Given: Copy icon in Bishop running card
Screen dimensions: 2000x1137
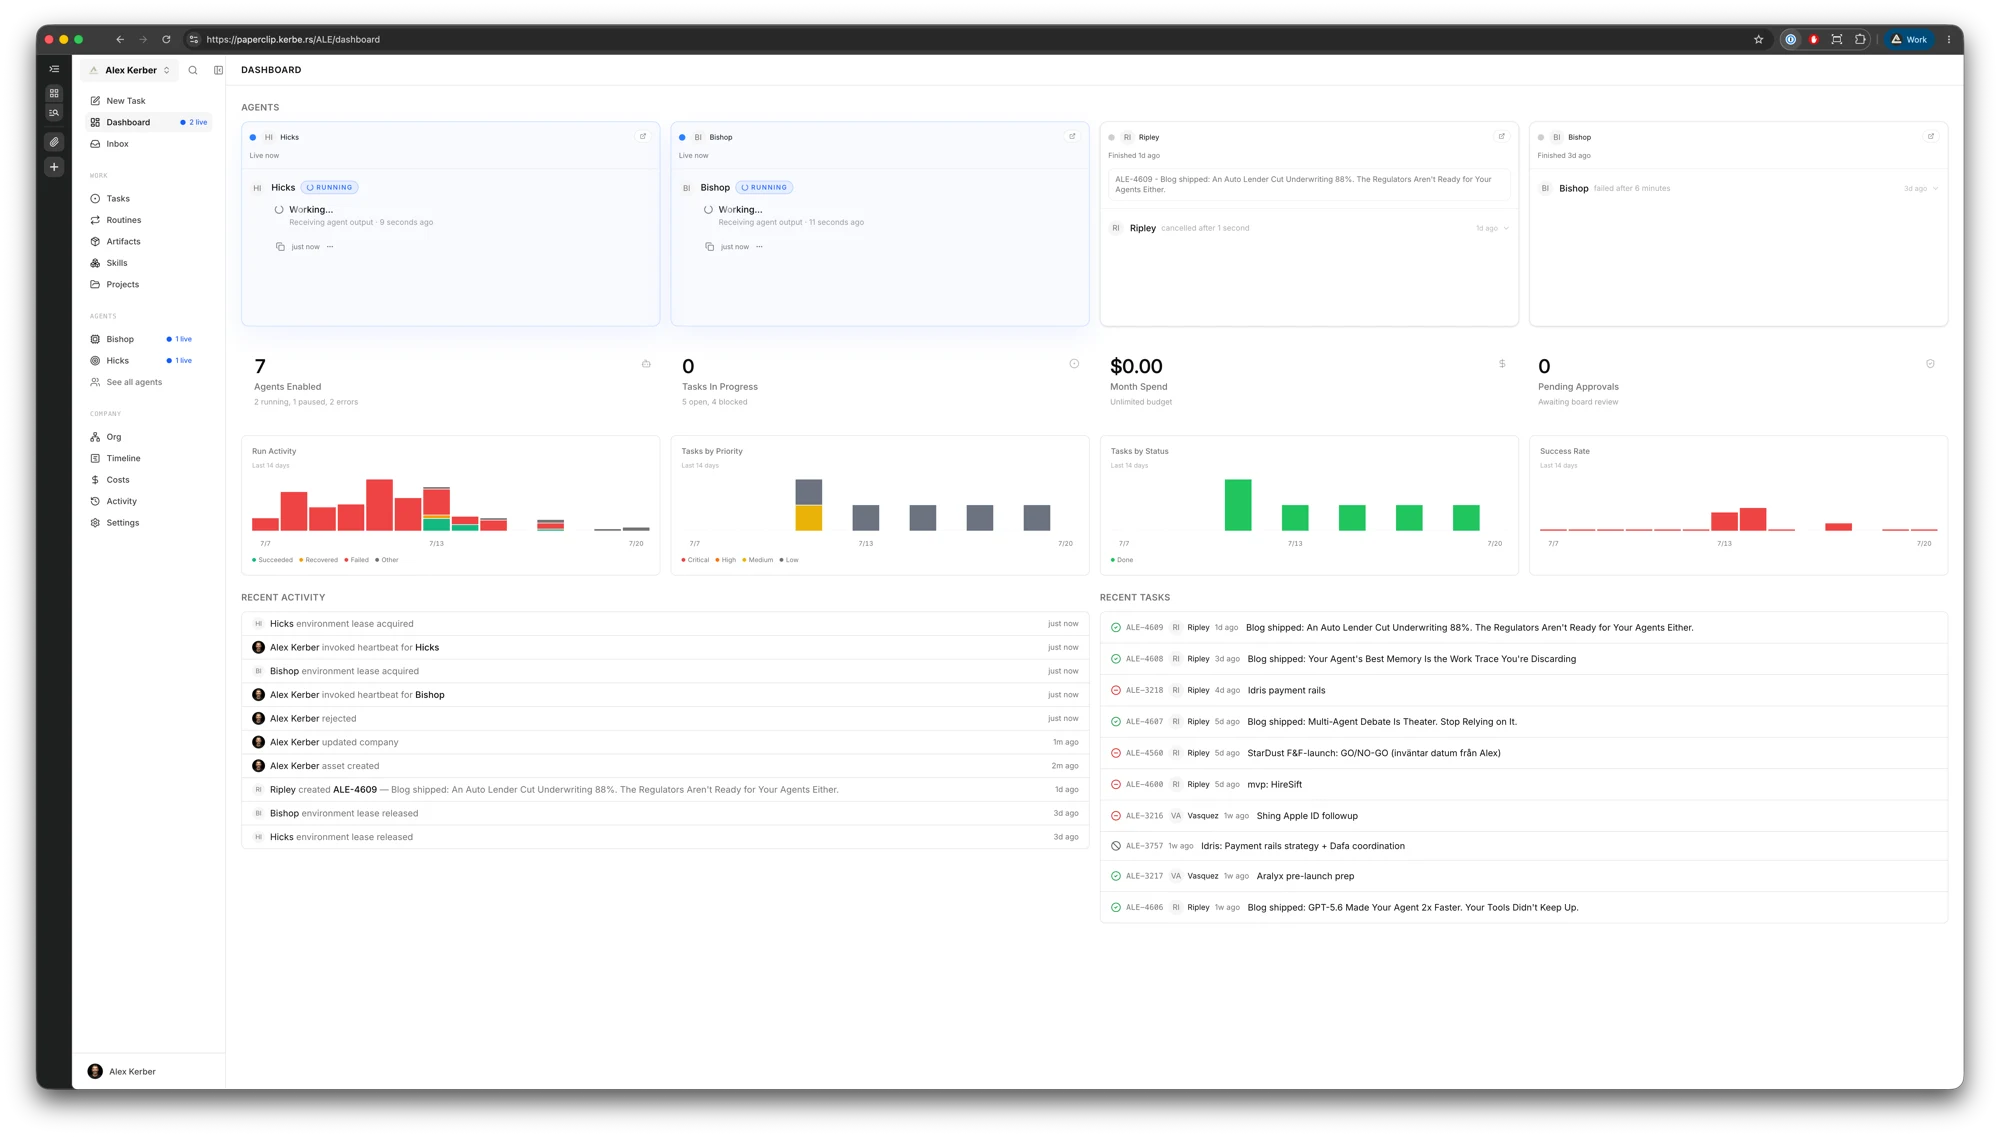Looking at the screenshot, I should (x=709, y=247).
